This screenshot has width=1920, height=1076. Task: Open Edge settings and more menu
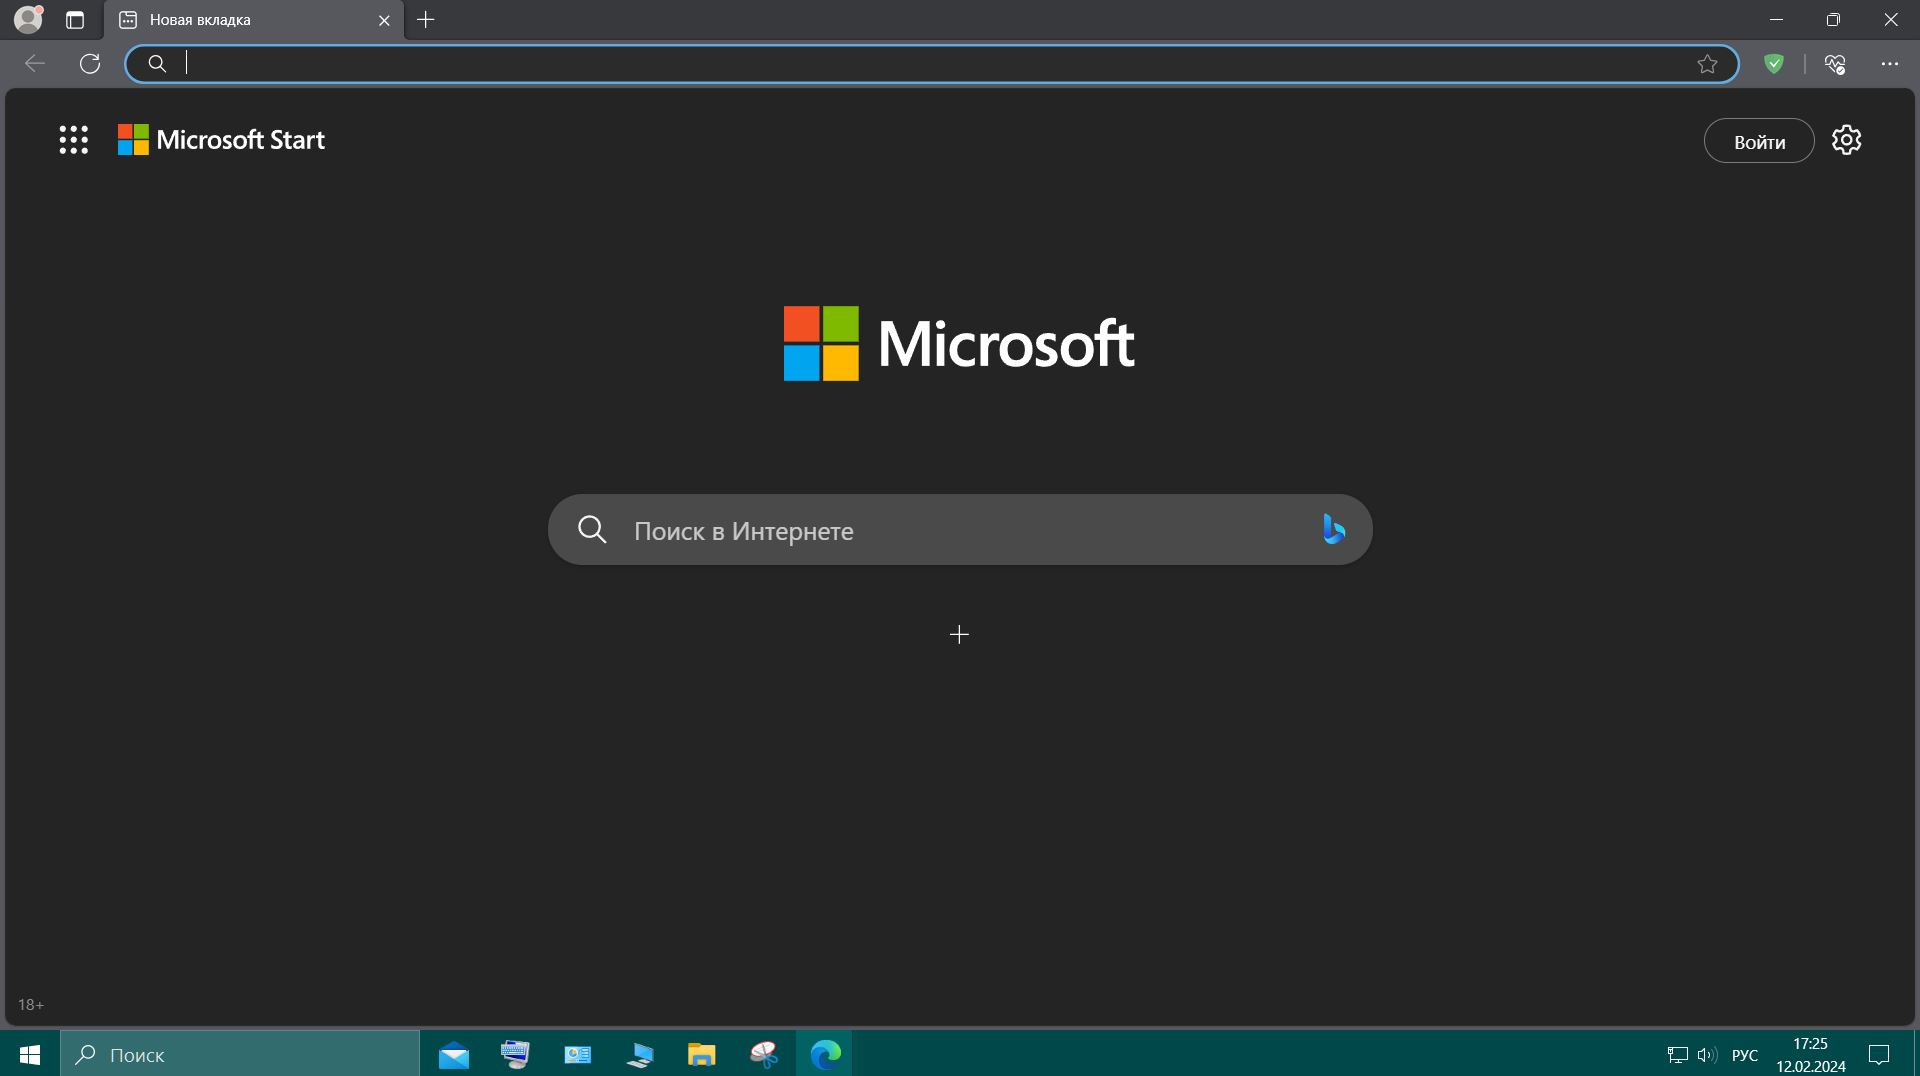point(1889,64)
